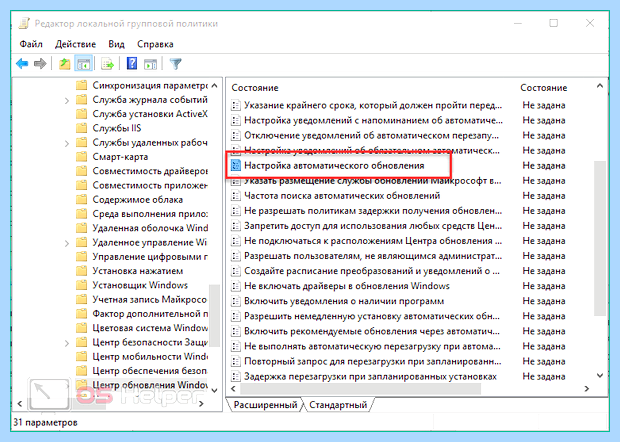Select Настройка уведомлений с напоминанием policy
Viewport: 620px width, 442px height.
point(373,120)
